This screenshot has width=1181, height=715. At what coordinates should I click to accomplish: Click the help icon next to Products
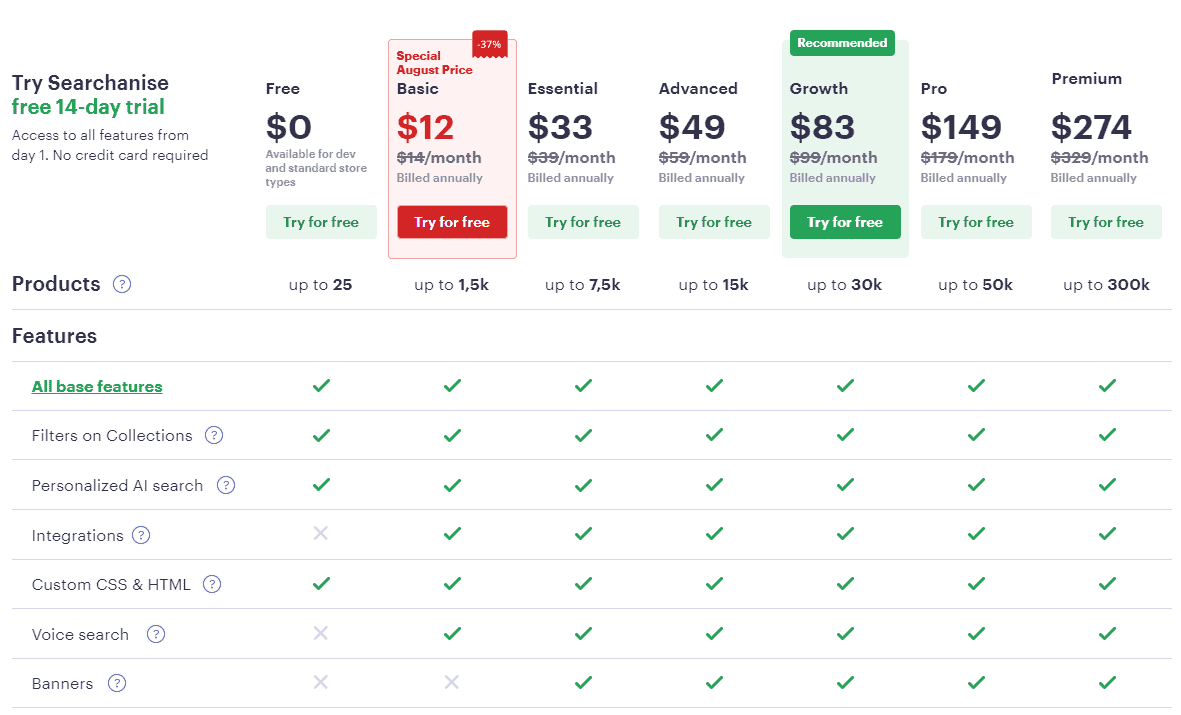pyautogui.click(x=122, y=284)
